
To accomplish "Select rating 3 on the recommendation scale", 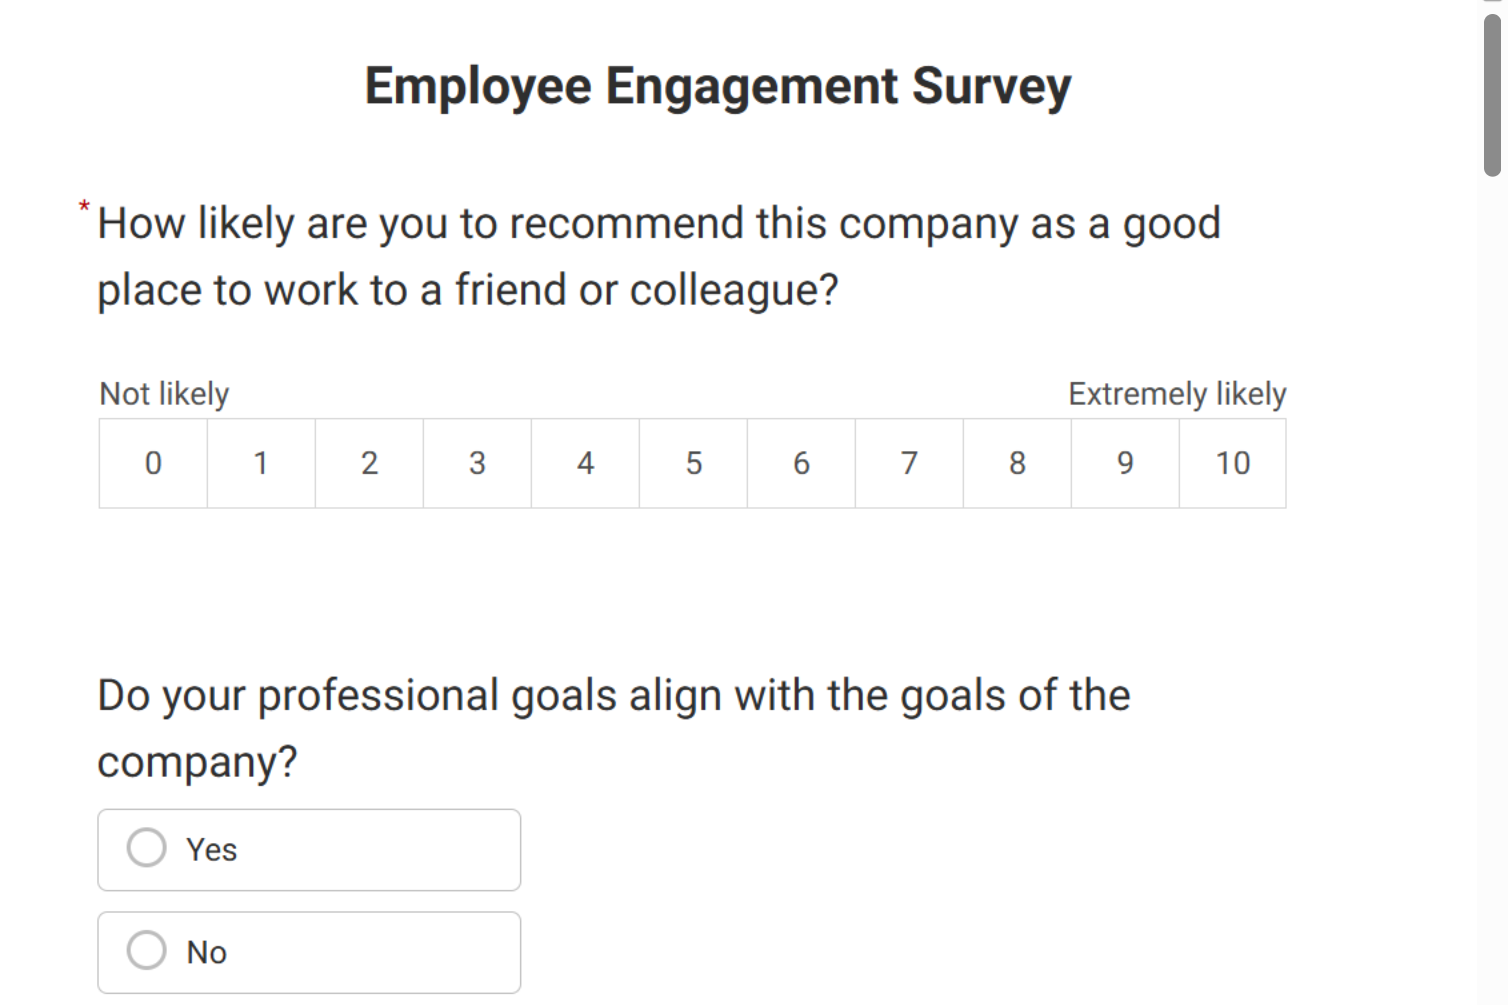I will 477,463.
